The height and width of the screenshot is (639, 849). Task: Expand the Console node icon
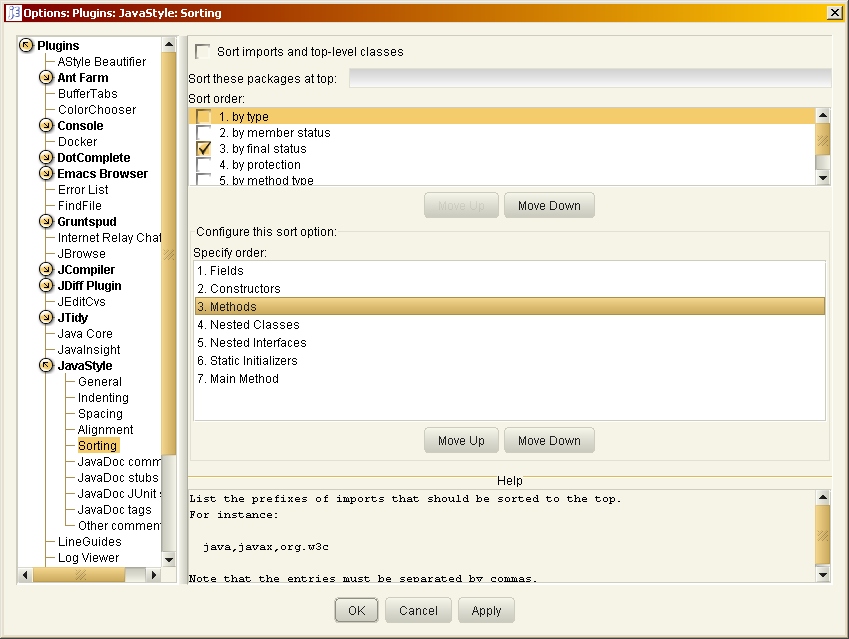(x=47, y=126)
